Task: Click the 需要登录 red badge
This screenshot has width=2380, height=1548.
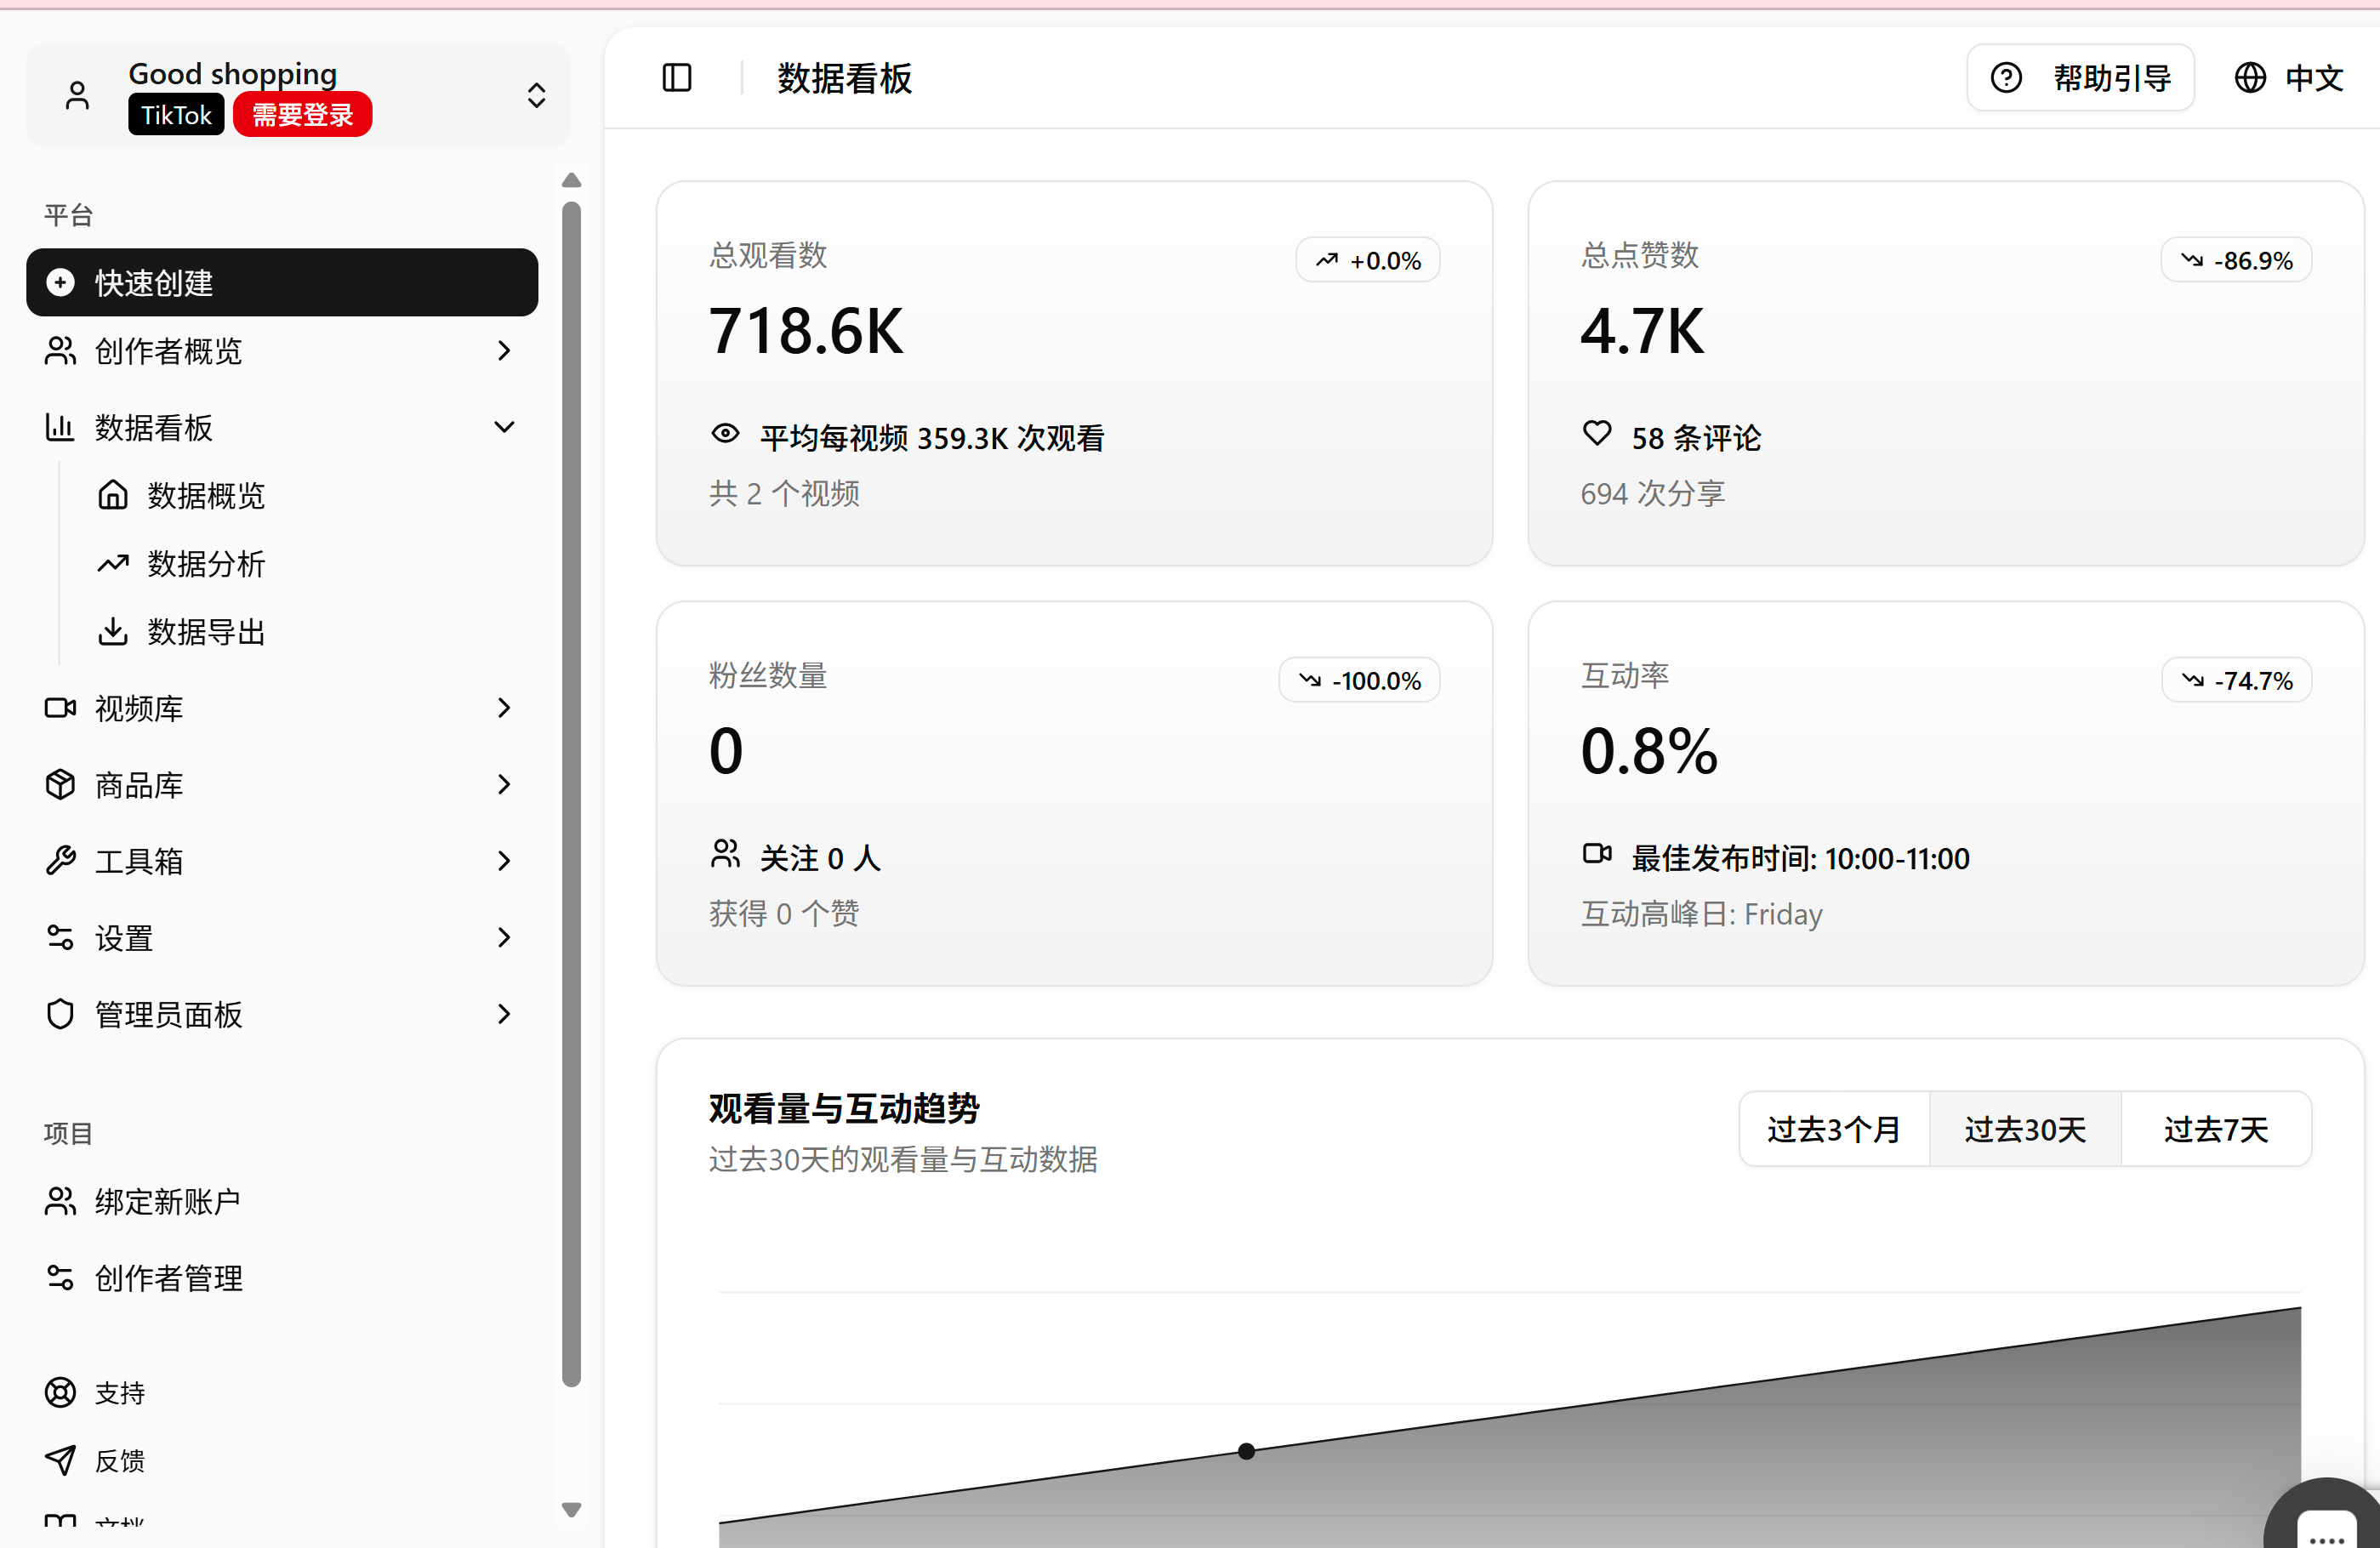Action: (302, 115)
